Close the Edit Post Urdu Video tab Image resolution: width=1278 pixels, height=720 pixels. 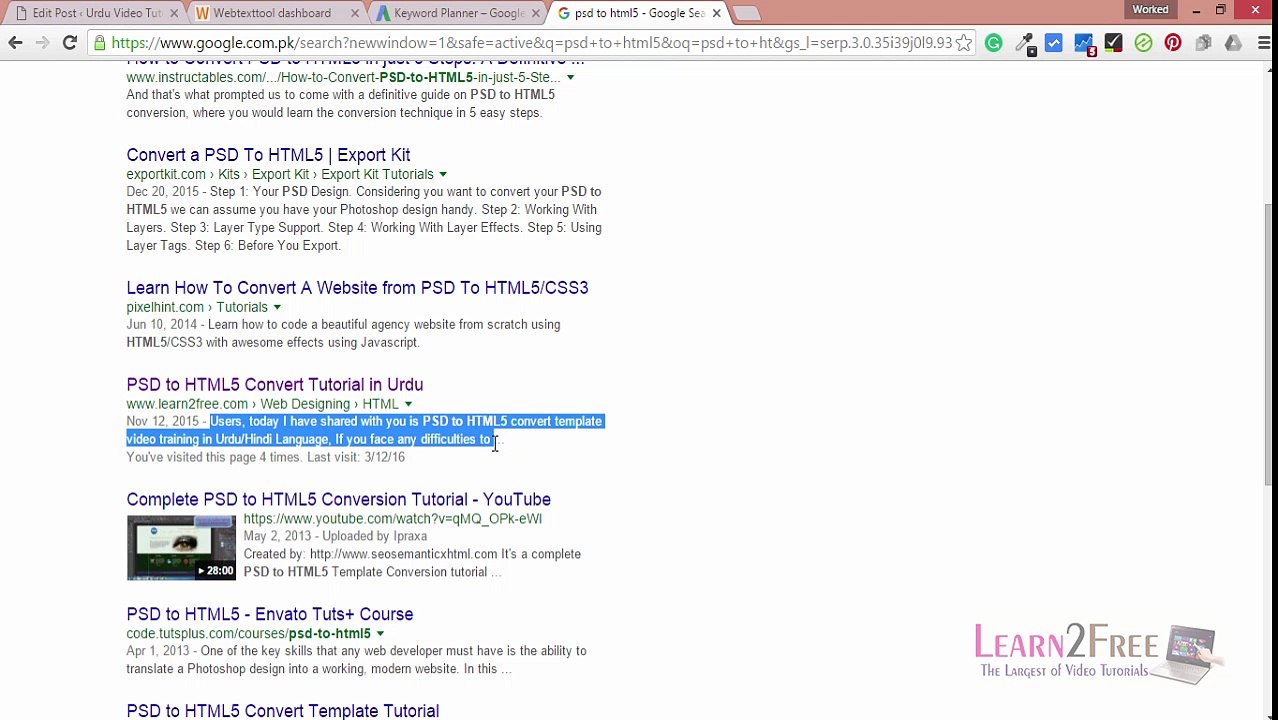(x=174, y=13)
